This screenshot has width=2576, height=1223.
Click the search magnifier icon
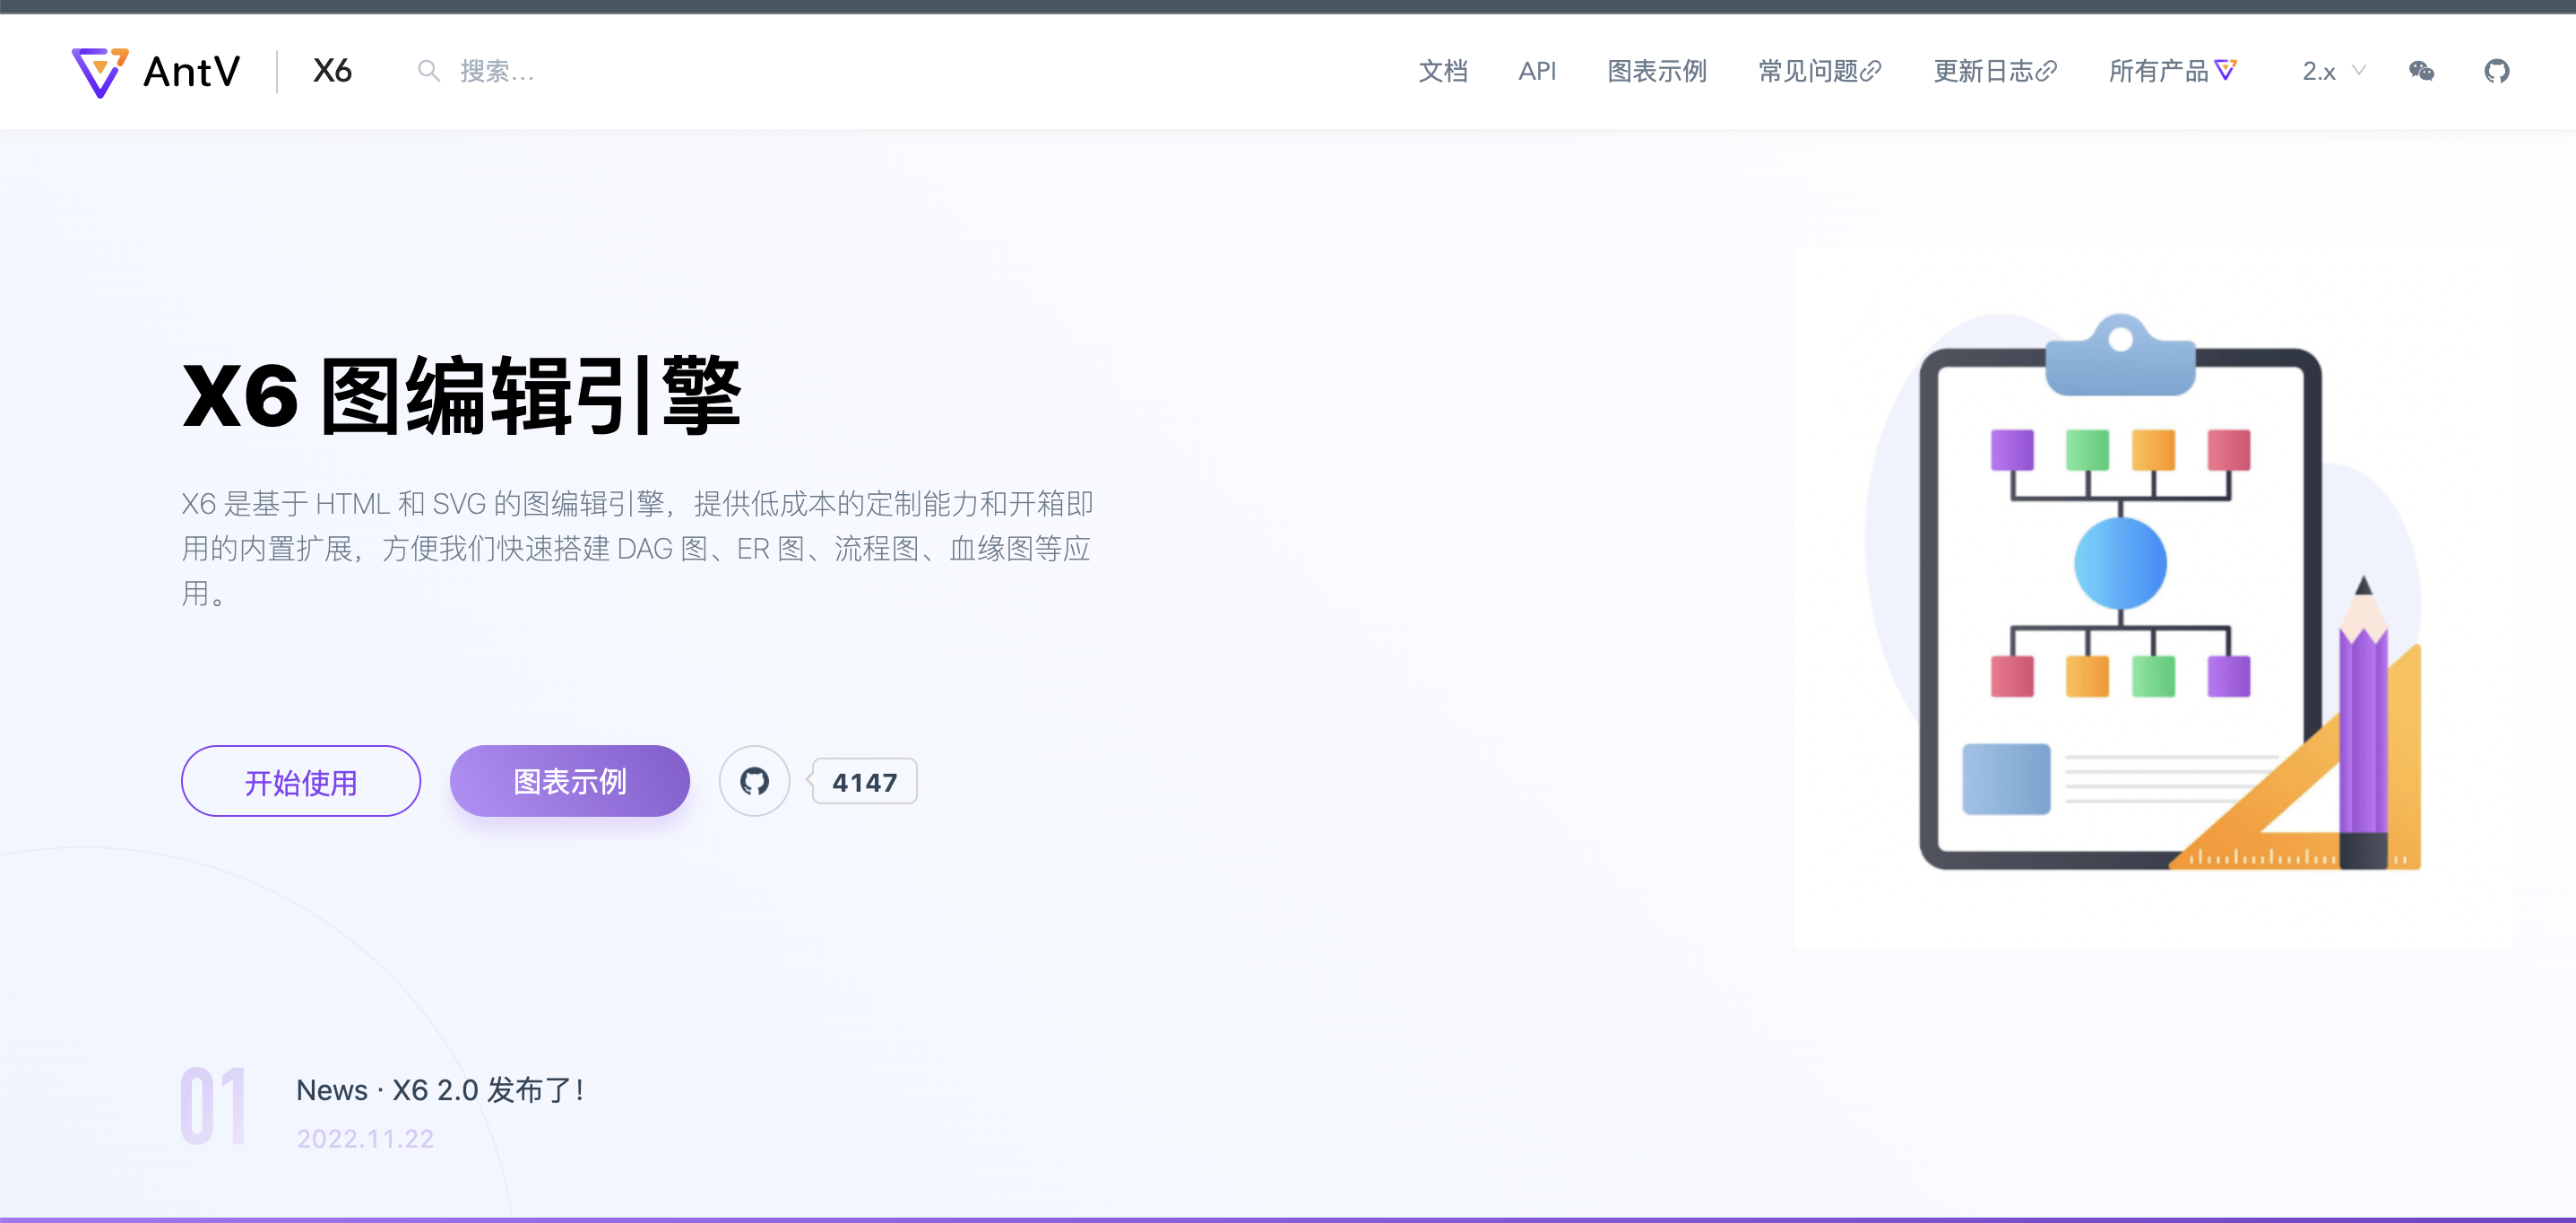pyautogui.click(x=428, y=71)
